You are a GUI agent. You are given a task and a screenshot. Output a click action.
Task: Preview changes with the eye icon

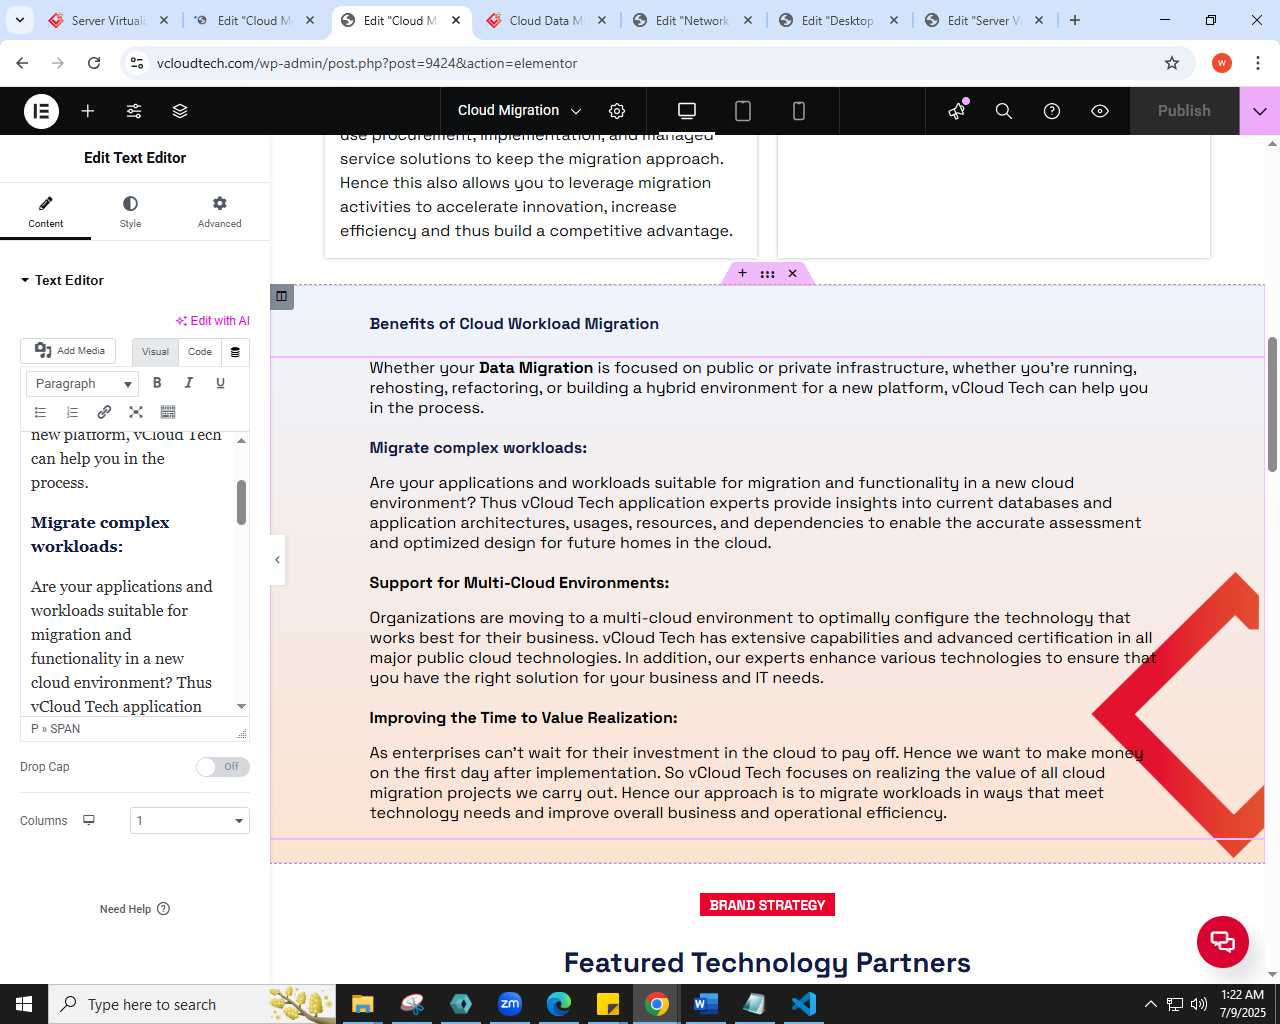point(1100,111)
